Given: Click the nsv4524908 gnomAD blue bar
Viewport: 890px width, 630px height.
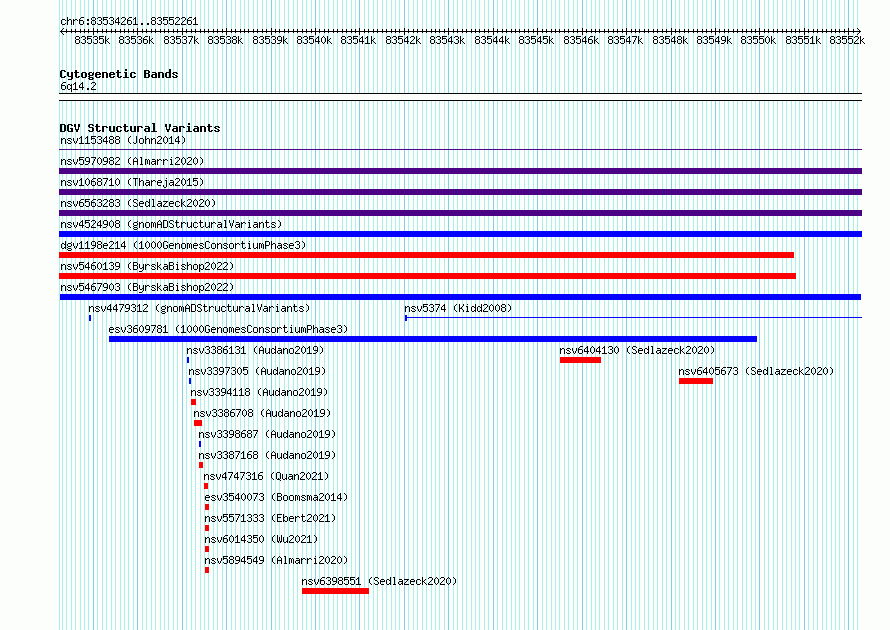Looking at the screenshot, I should pyautogui.click(x=460, y=234).
